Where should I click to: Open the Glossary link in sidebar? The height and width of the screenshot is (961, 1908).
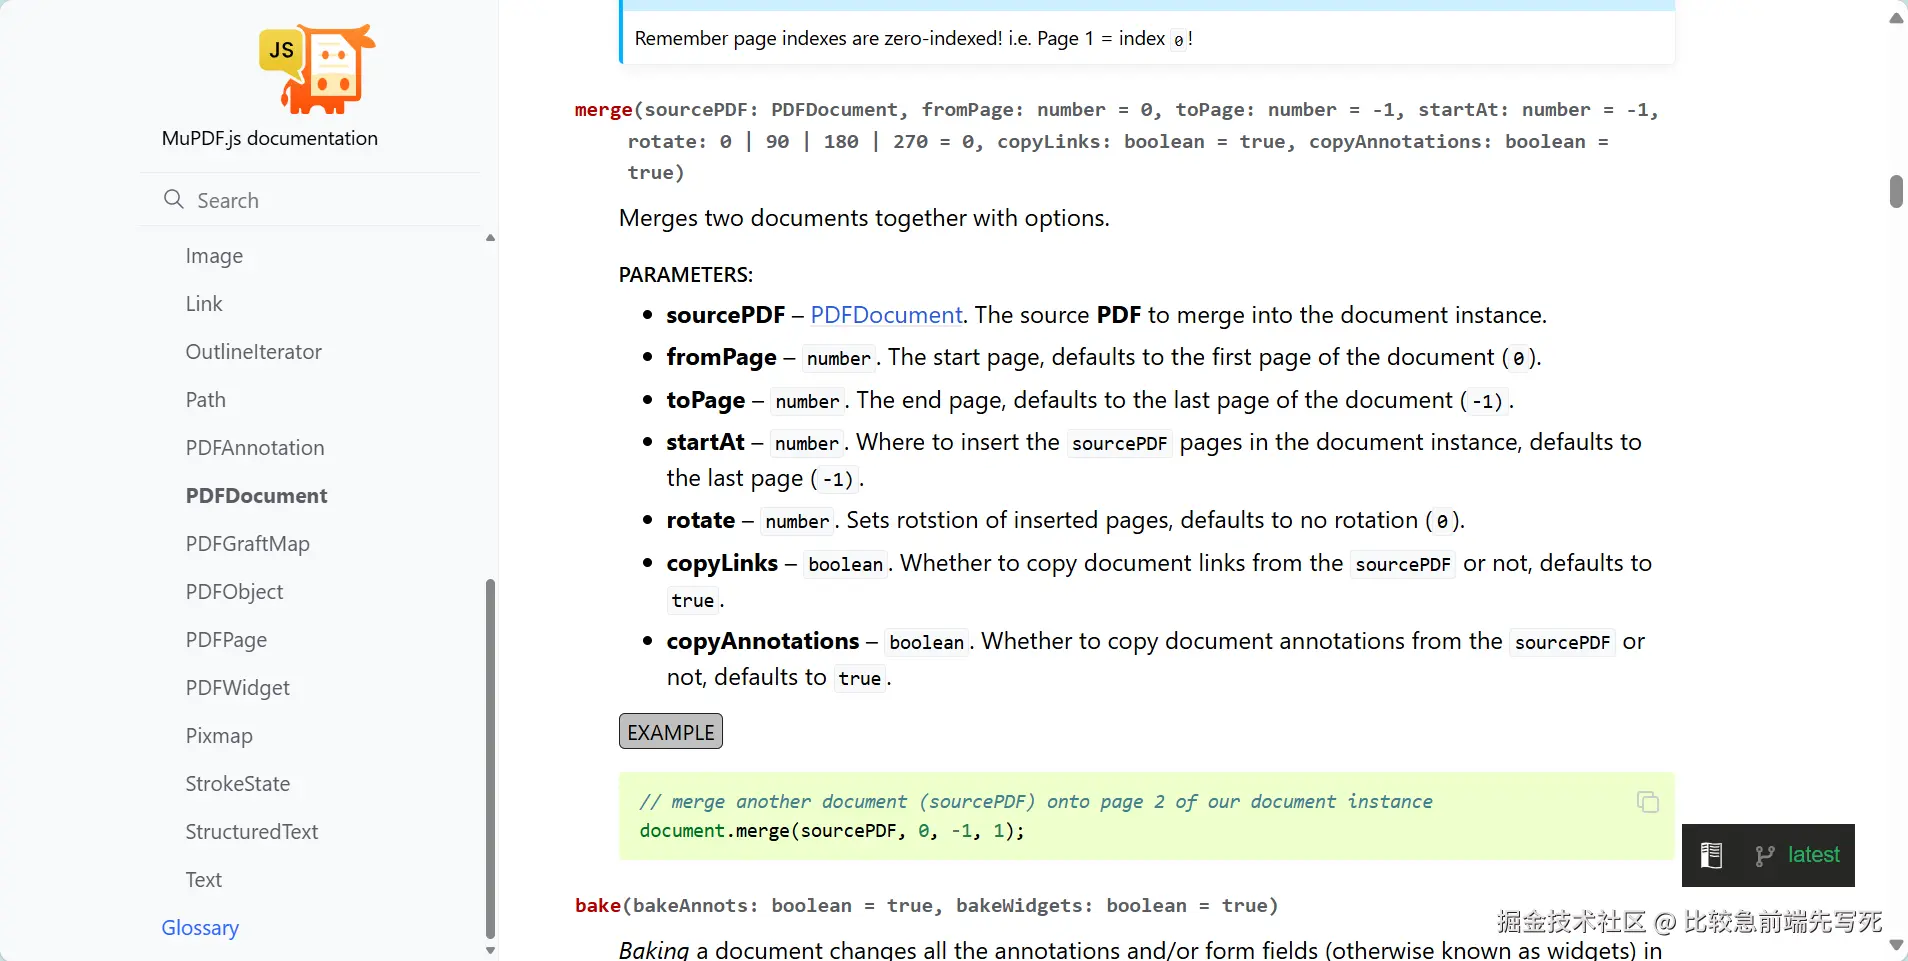[x=200, y=928]
